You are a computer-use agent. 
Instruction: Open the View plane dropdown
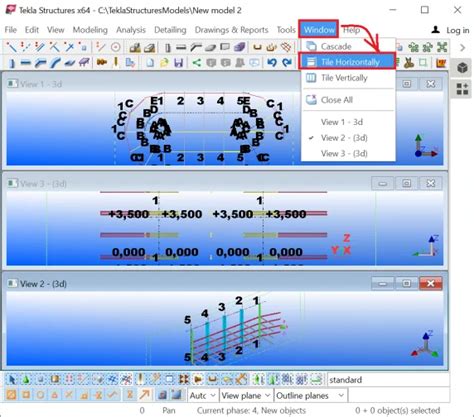click(x=246, y=396)
